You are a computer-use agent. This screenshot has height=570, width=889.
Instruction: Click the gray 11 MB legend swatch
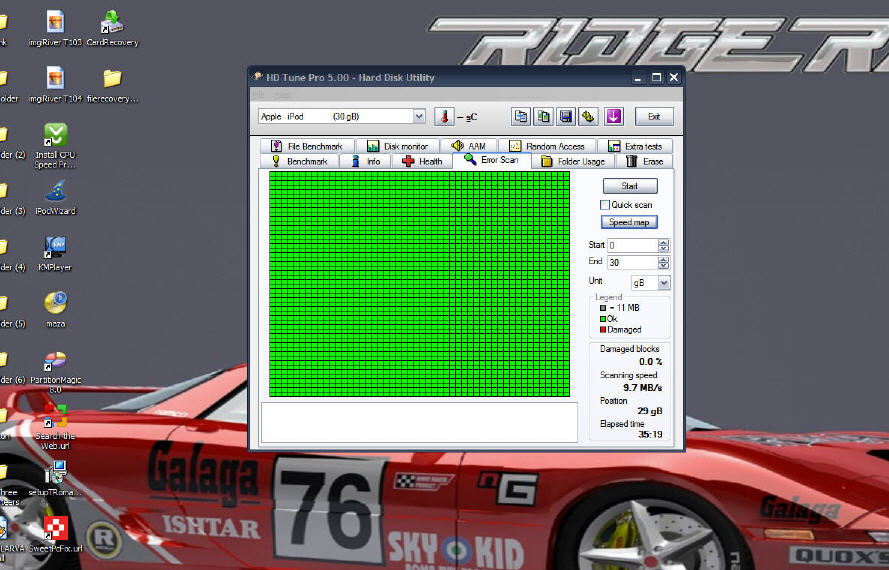[603, 308]
